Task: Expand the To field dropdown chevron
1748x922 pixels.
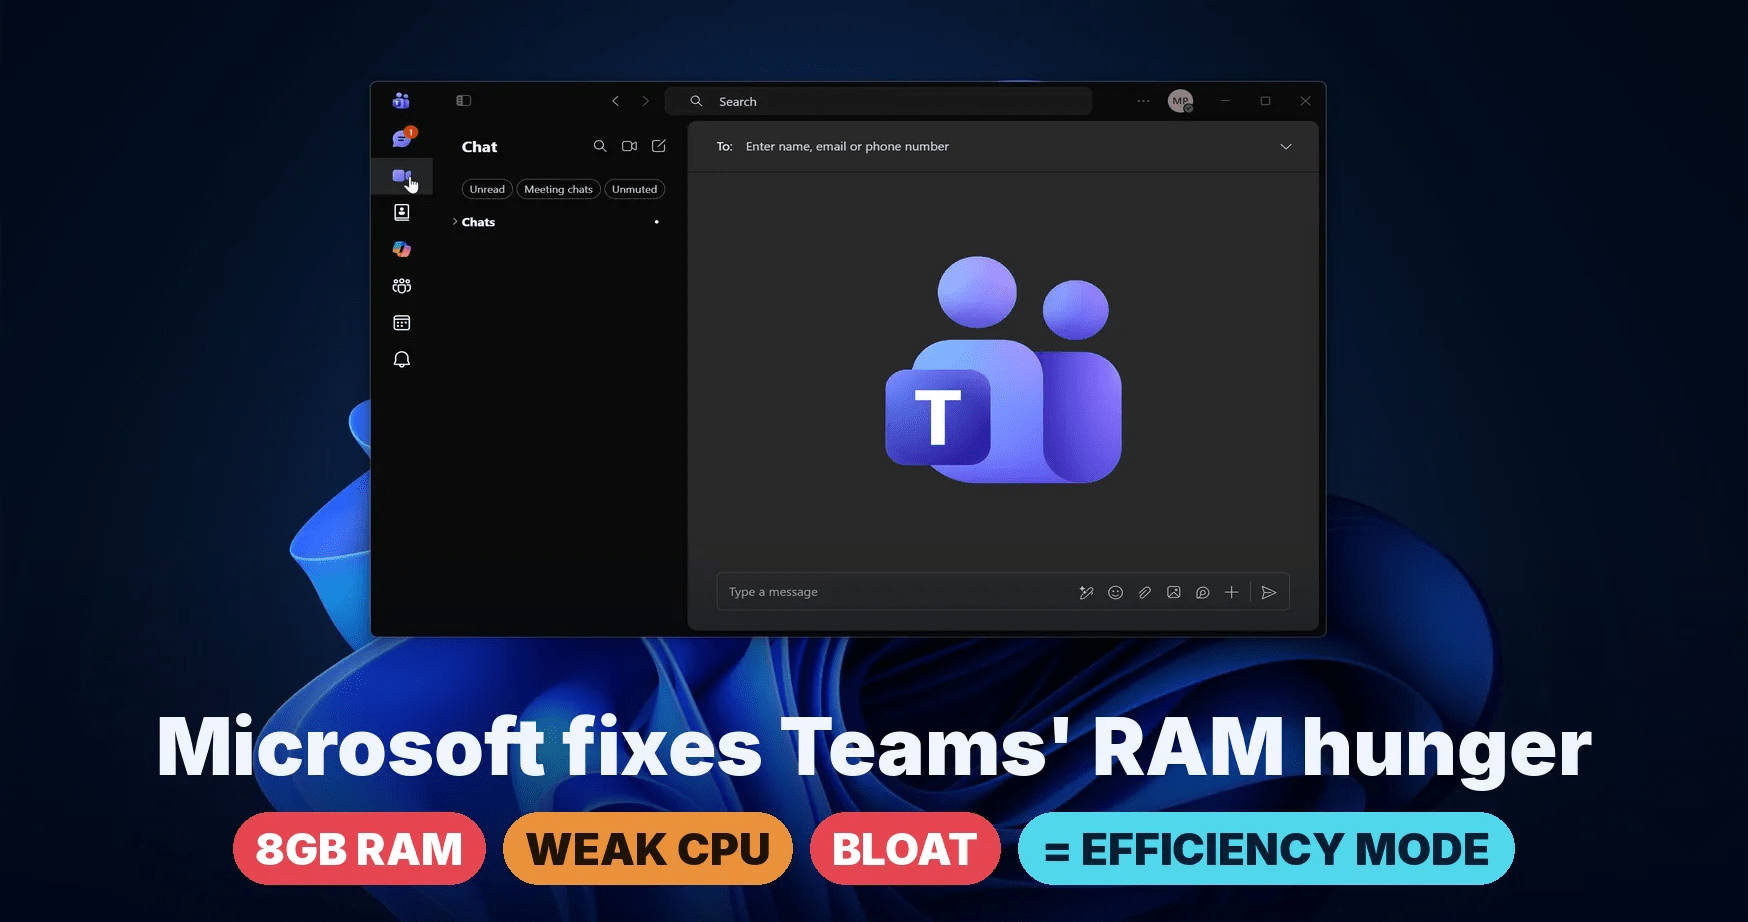Action: click(x=1286, y=146)
